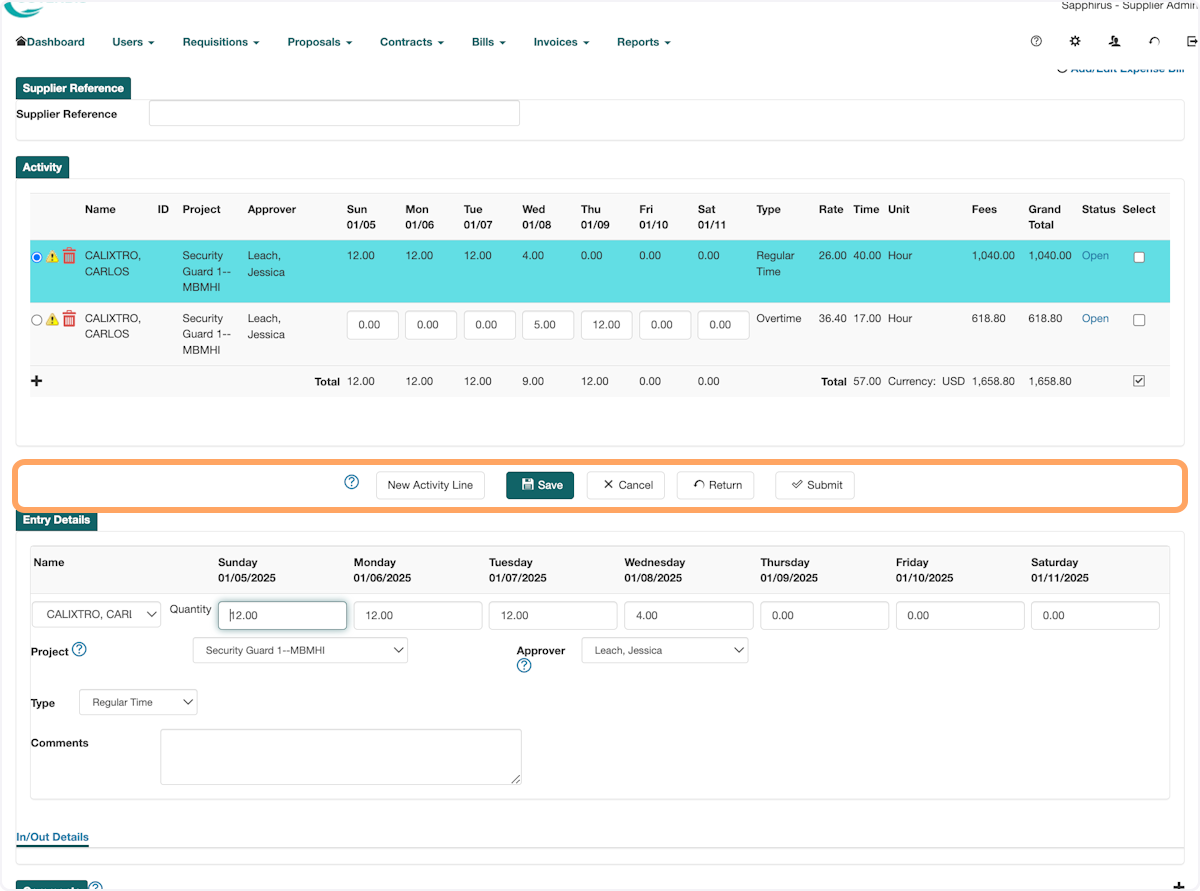Click New Activity Line button
This screenshot has height=891, width=1200.
click(430, 485)
